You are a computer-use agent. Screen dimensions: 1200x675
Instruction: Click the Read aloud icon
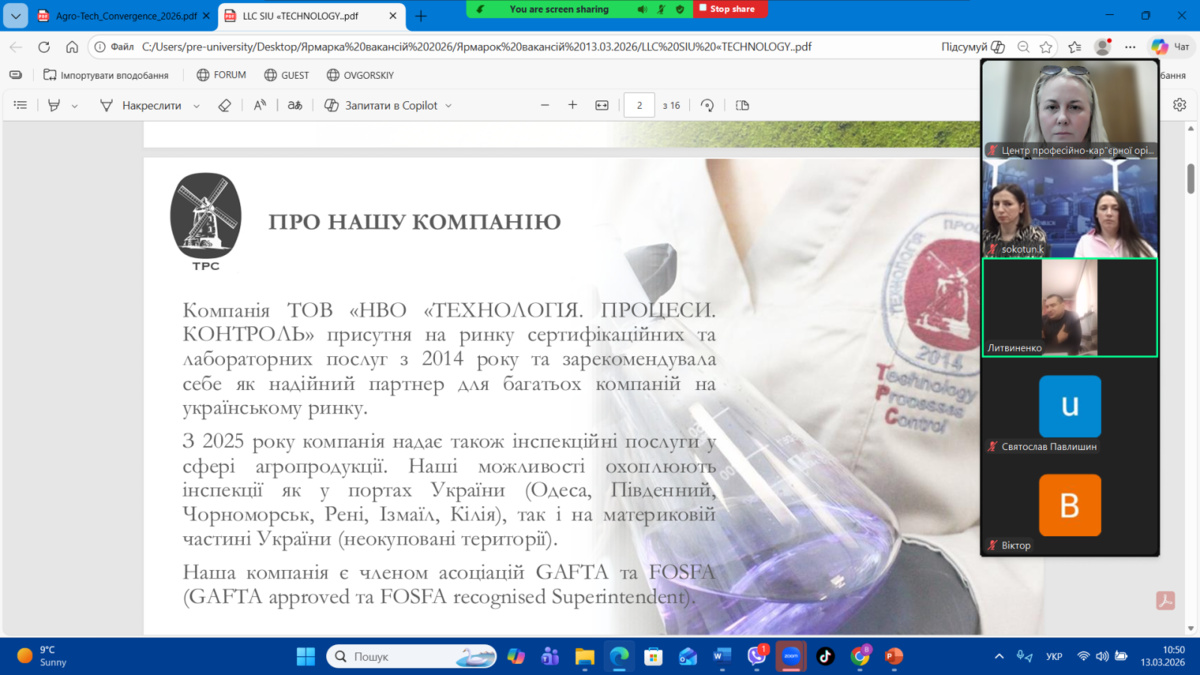click(x=260, y=105)
